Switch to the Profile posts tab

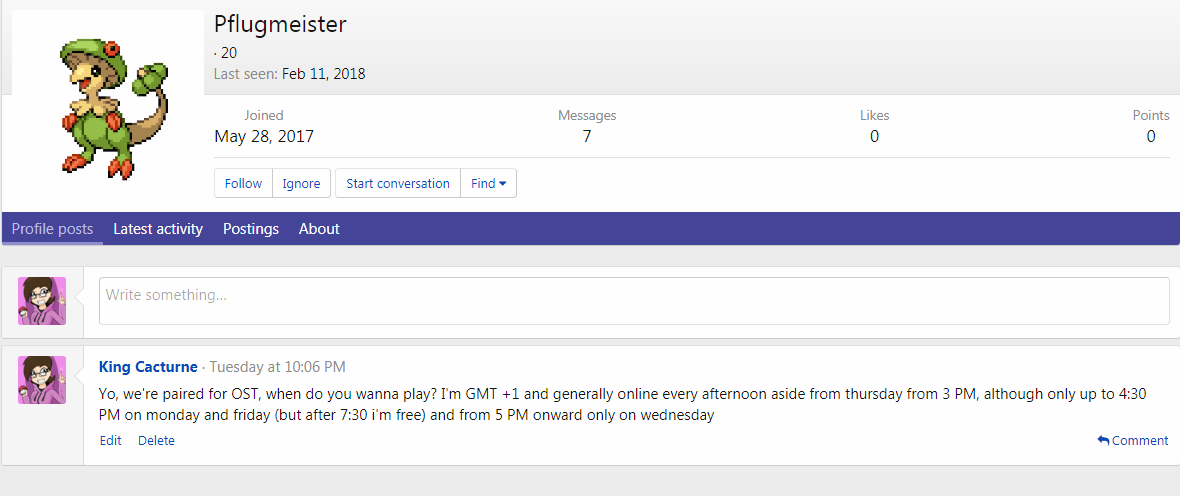coord(52,229)
